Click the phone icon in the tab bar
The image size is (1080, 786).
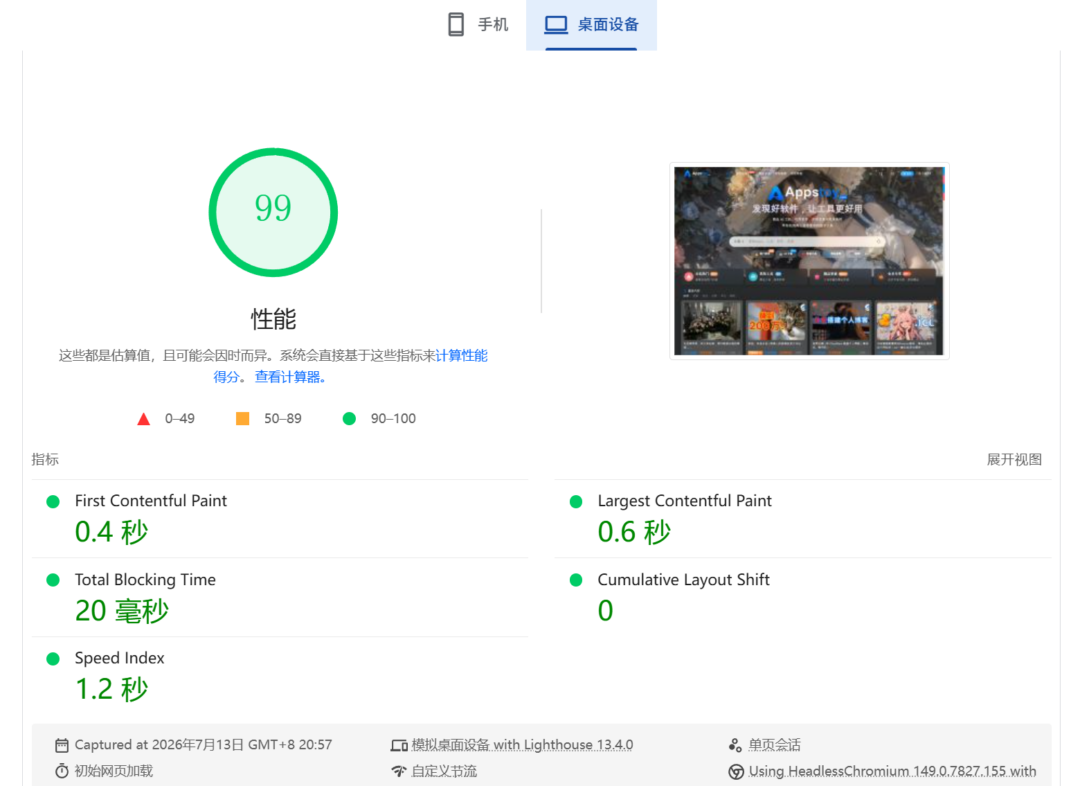click(x=456, y=25)
